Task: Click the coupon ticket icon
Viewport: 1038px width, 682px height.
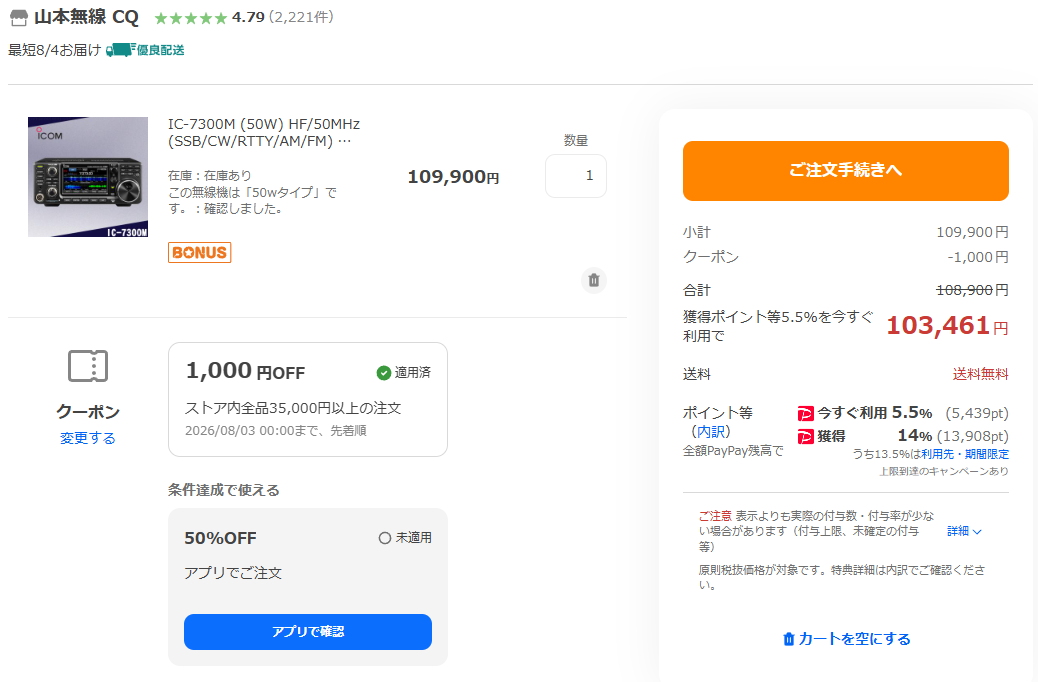Action: click(x=88, y=365)
